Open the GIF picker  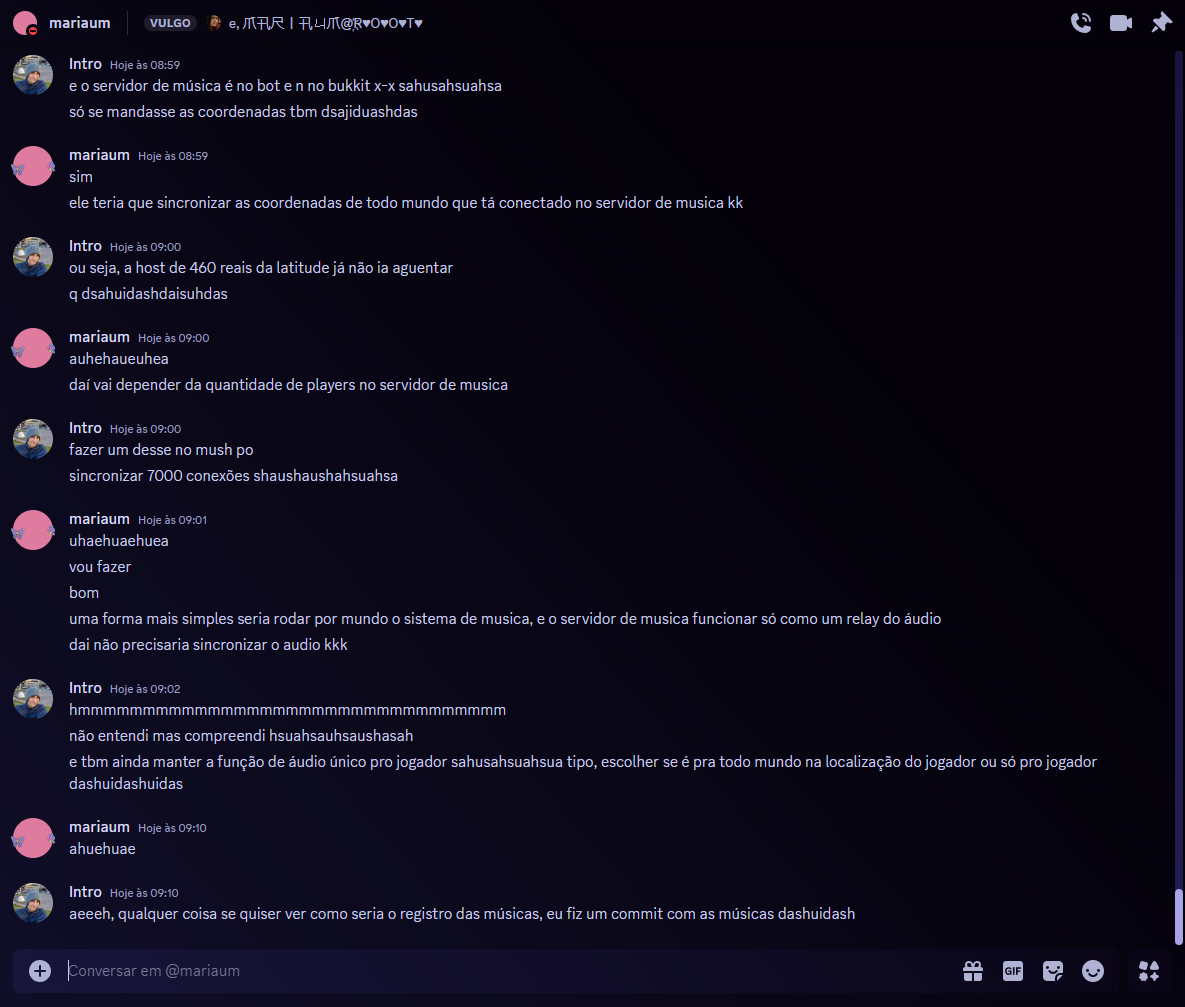1013,971
